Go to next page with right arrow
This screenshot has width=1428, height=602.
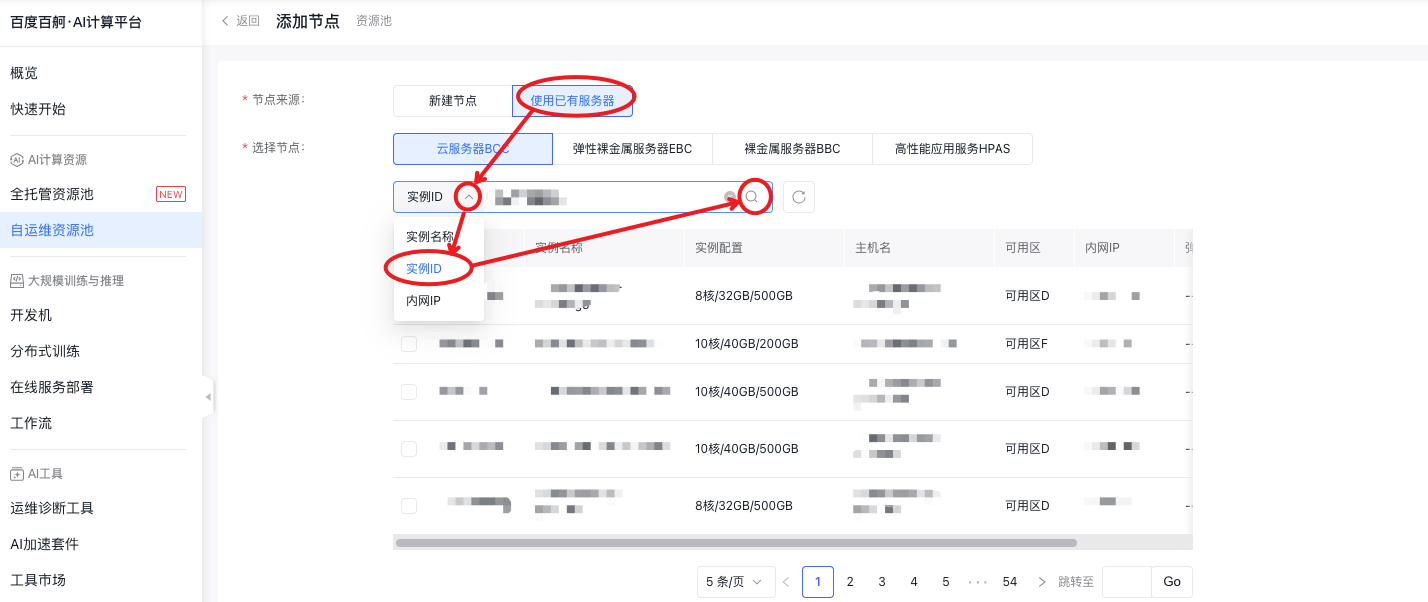[x=1042, y=582]
